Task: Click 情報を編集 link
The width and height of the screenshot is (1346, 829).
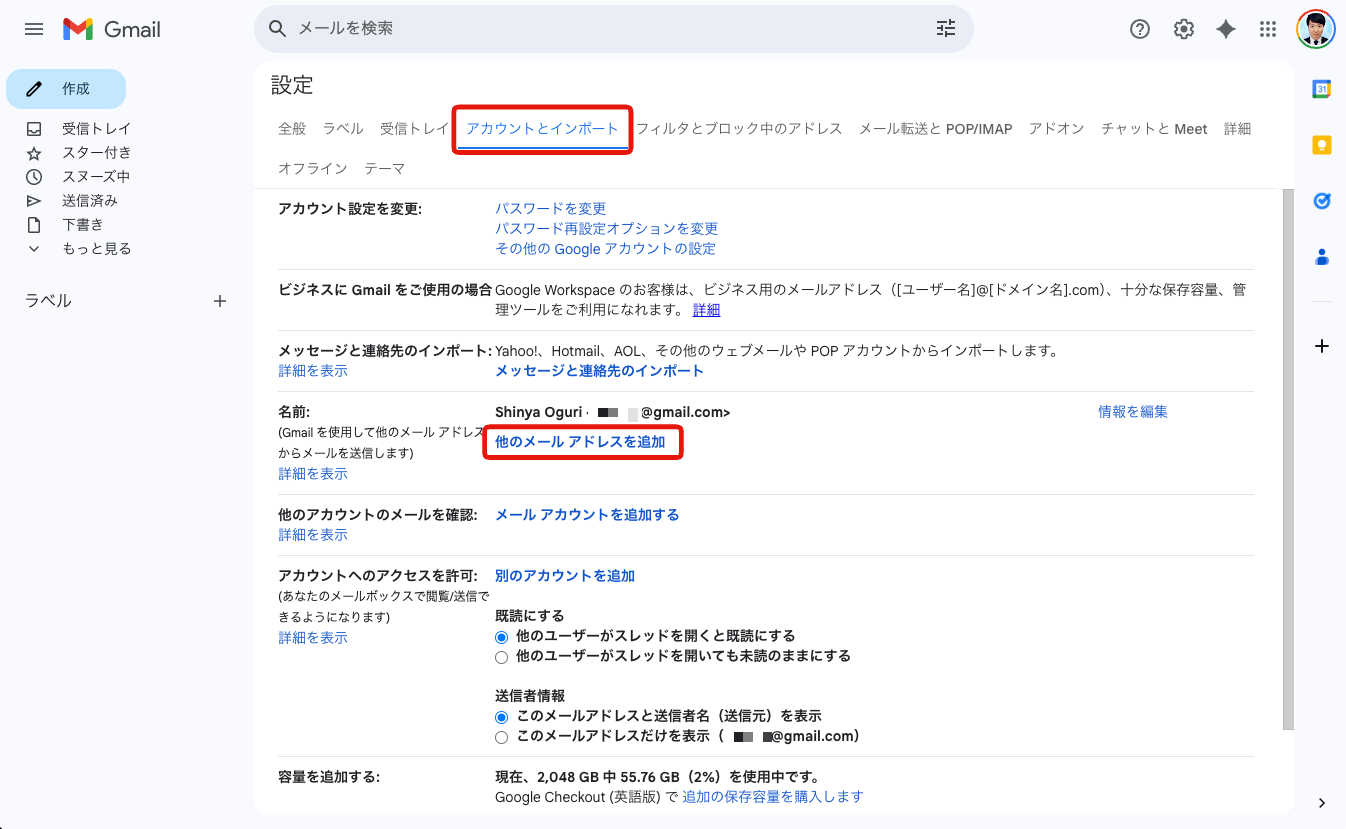Action: 1133,412
